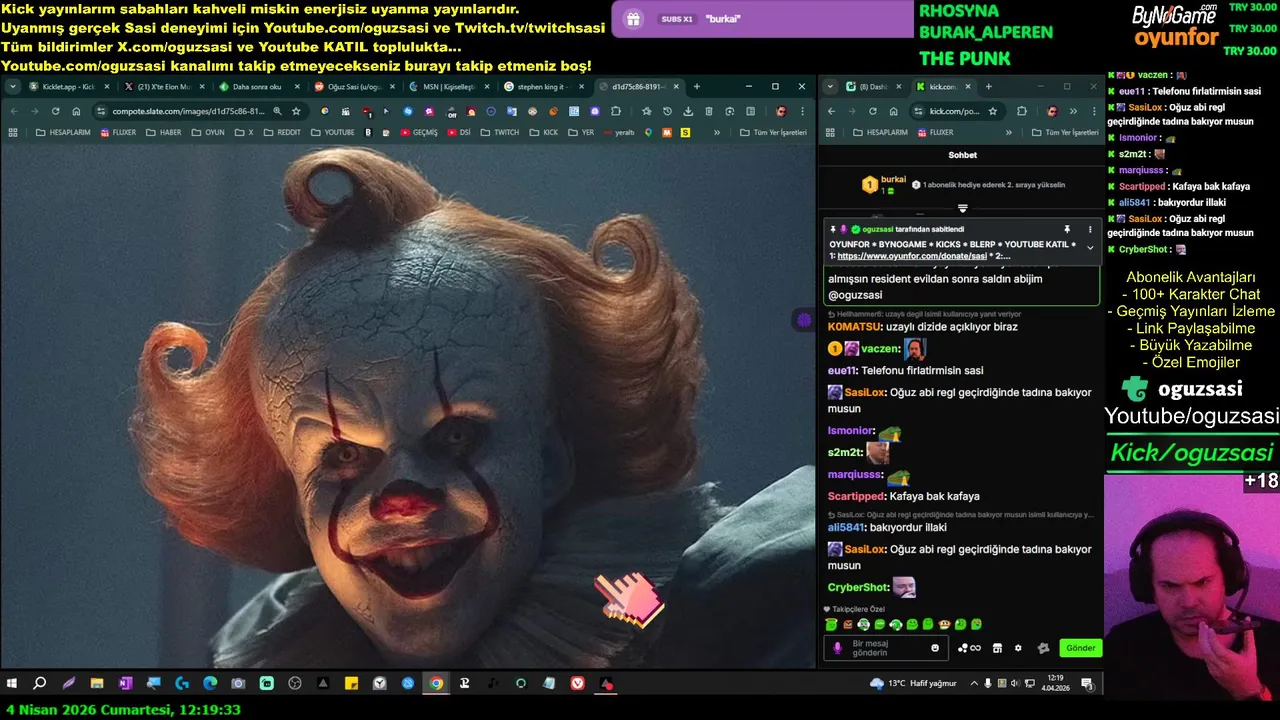Navigate back in left browser window
Screen dimensions: 1280x720
(13, 111)
